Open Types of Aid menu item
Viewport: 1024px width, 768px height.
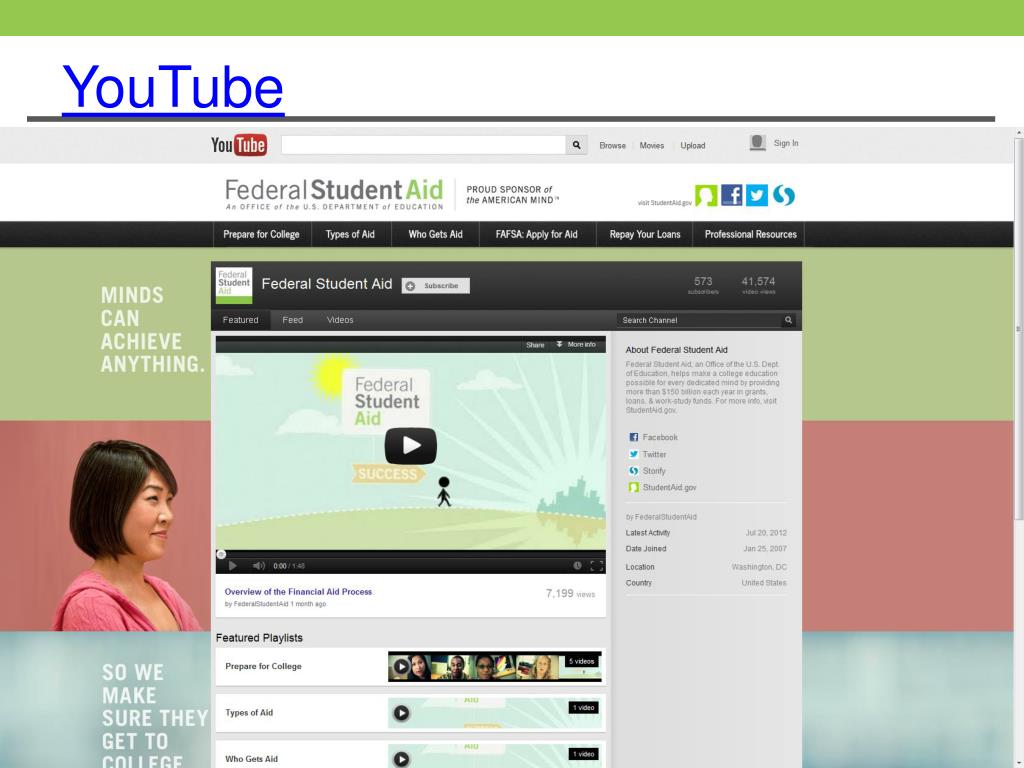click(350, 234)
